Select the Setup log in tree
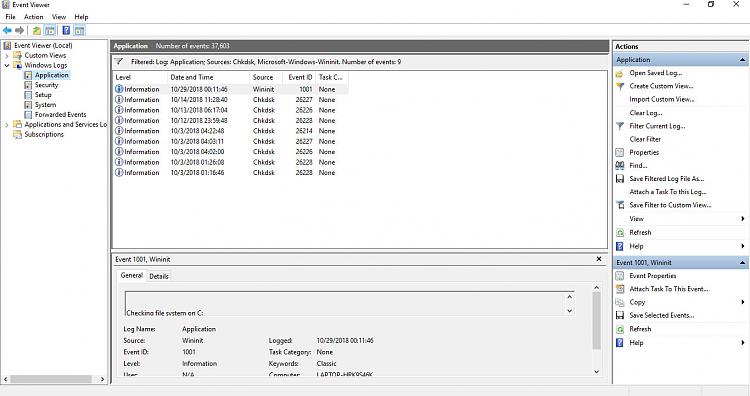This screenshot has height=396, width=750. tap(43, 95)
